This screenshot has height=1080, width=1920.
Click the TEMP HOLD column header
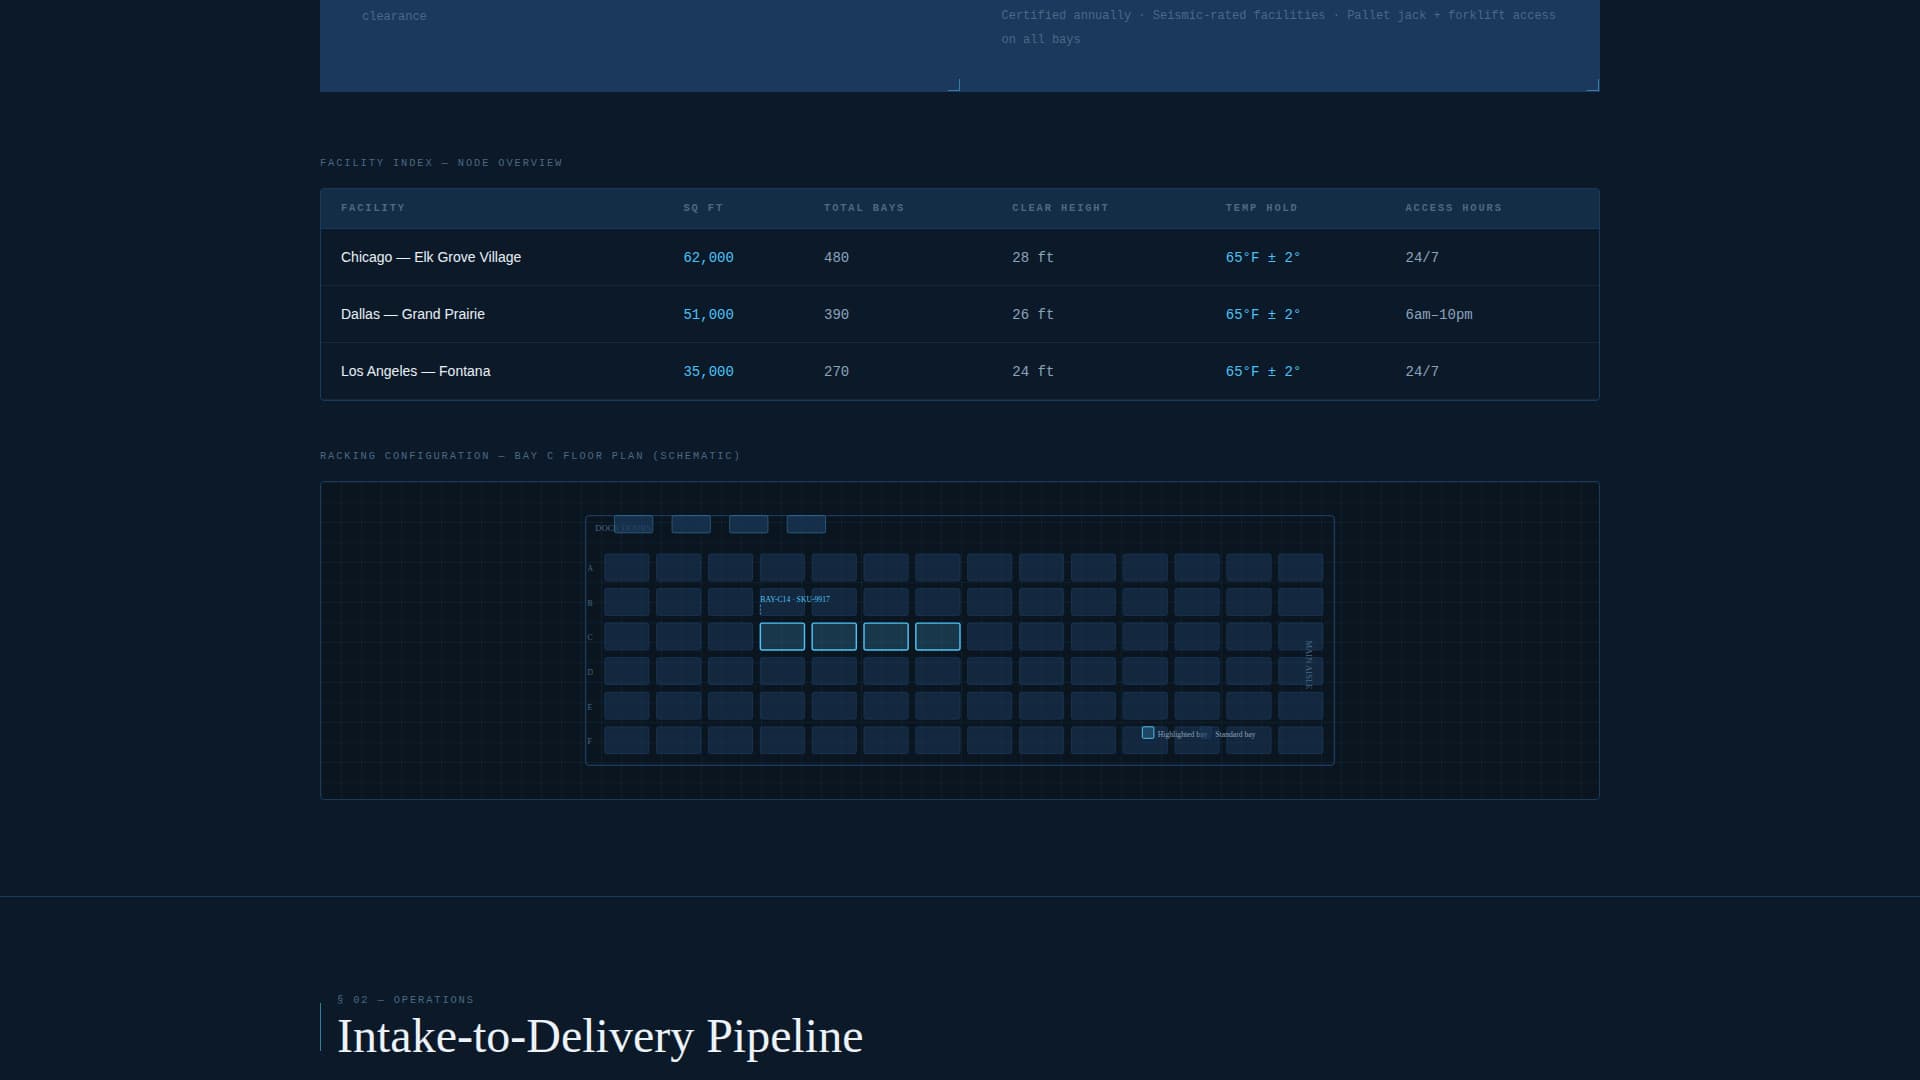(1261, 208)
